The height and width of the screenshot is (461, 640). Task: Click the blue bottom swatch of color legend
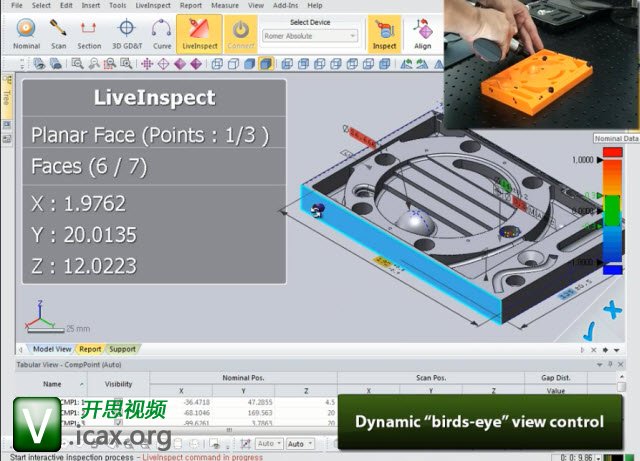point(613,270)
